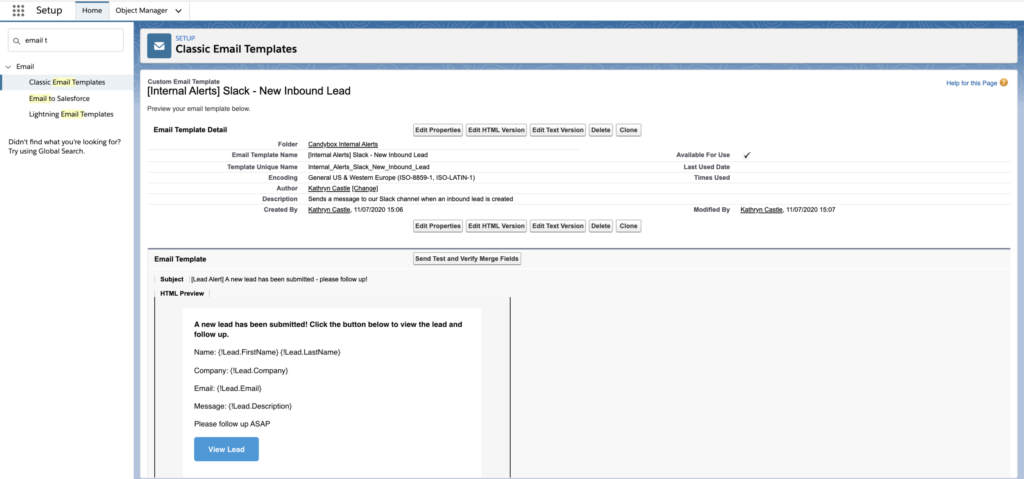The height and width of the screenshot is (479, 1024).
Task: Click the Email: {!Lead.Email} line
Action: 228,388
